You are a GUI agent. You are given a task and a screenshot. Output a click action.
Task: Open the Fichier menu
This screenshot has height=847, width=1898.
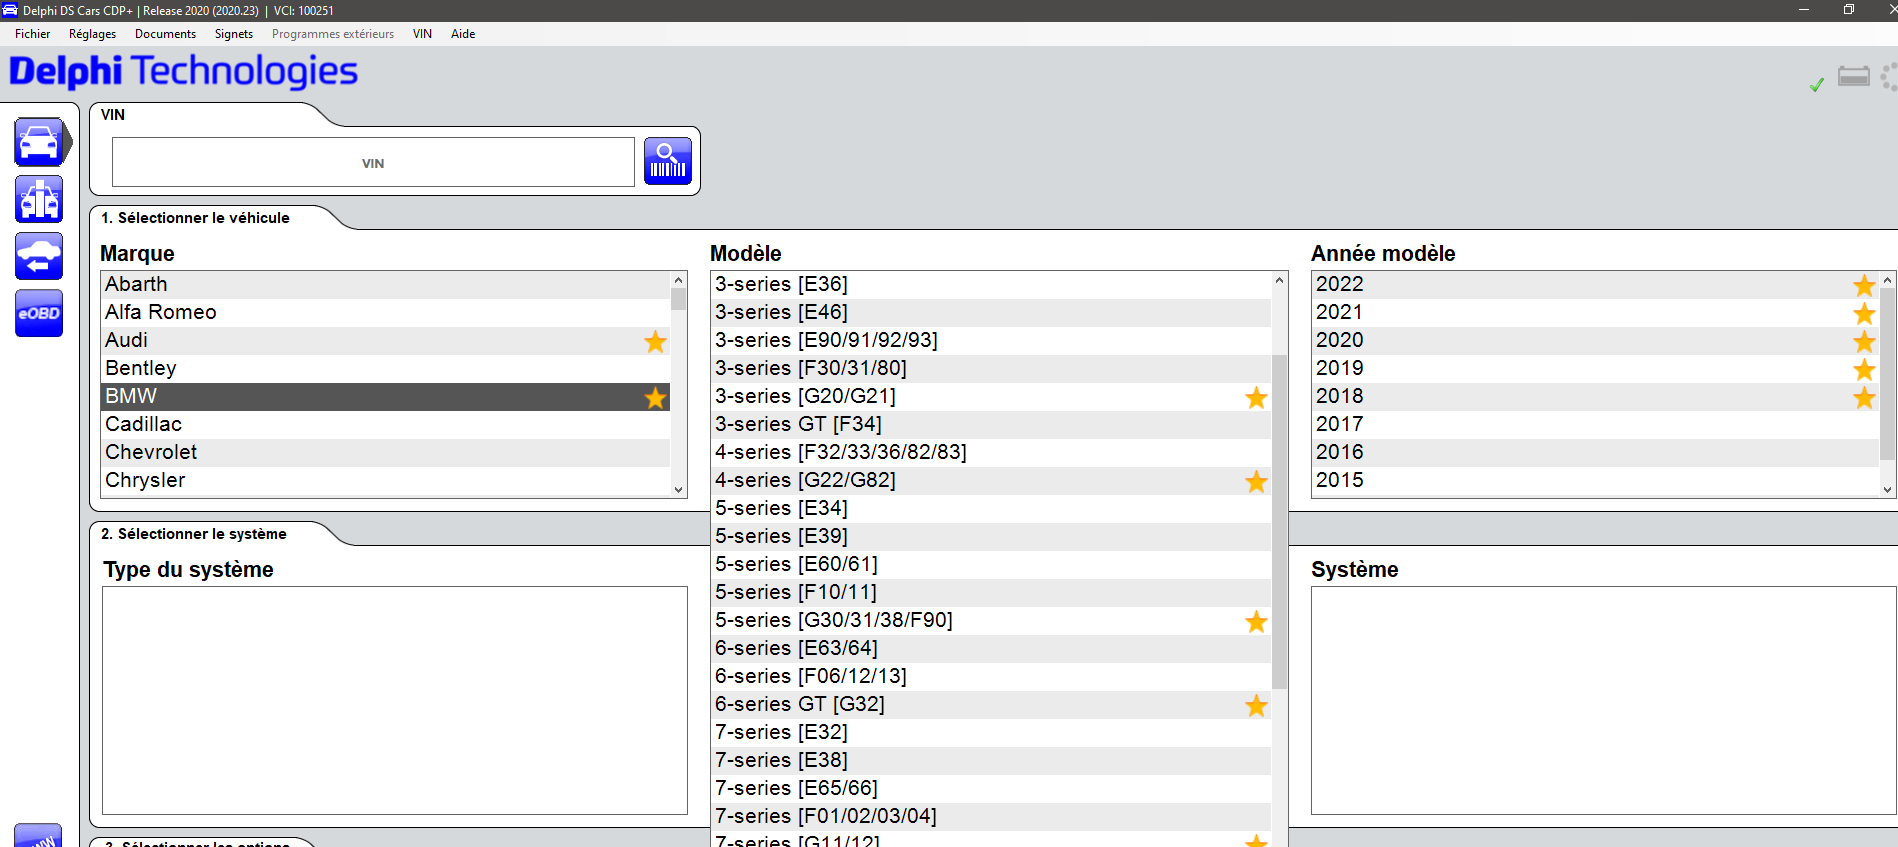(x=33, y=34)
